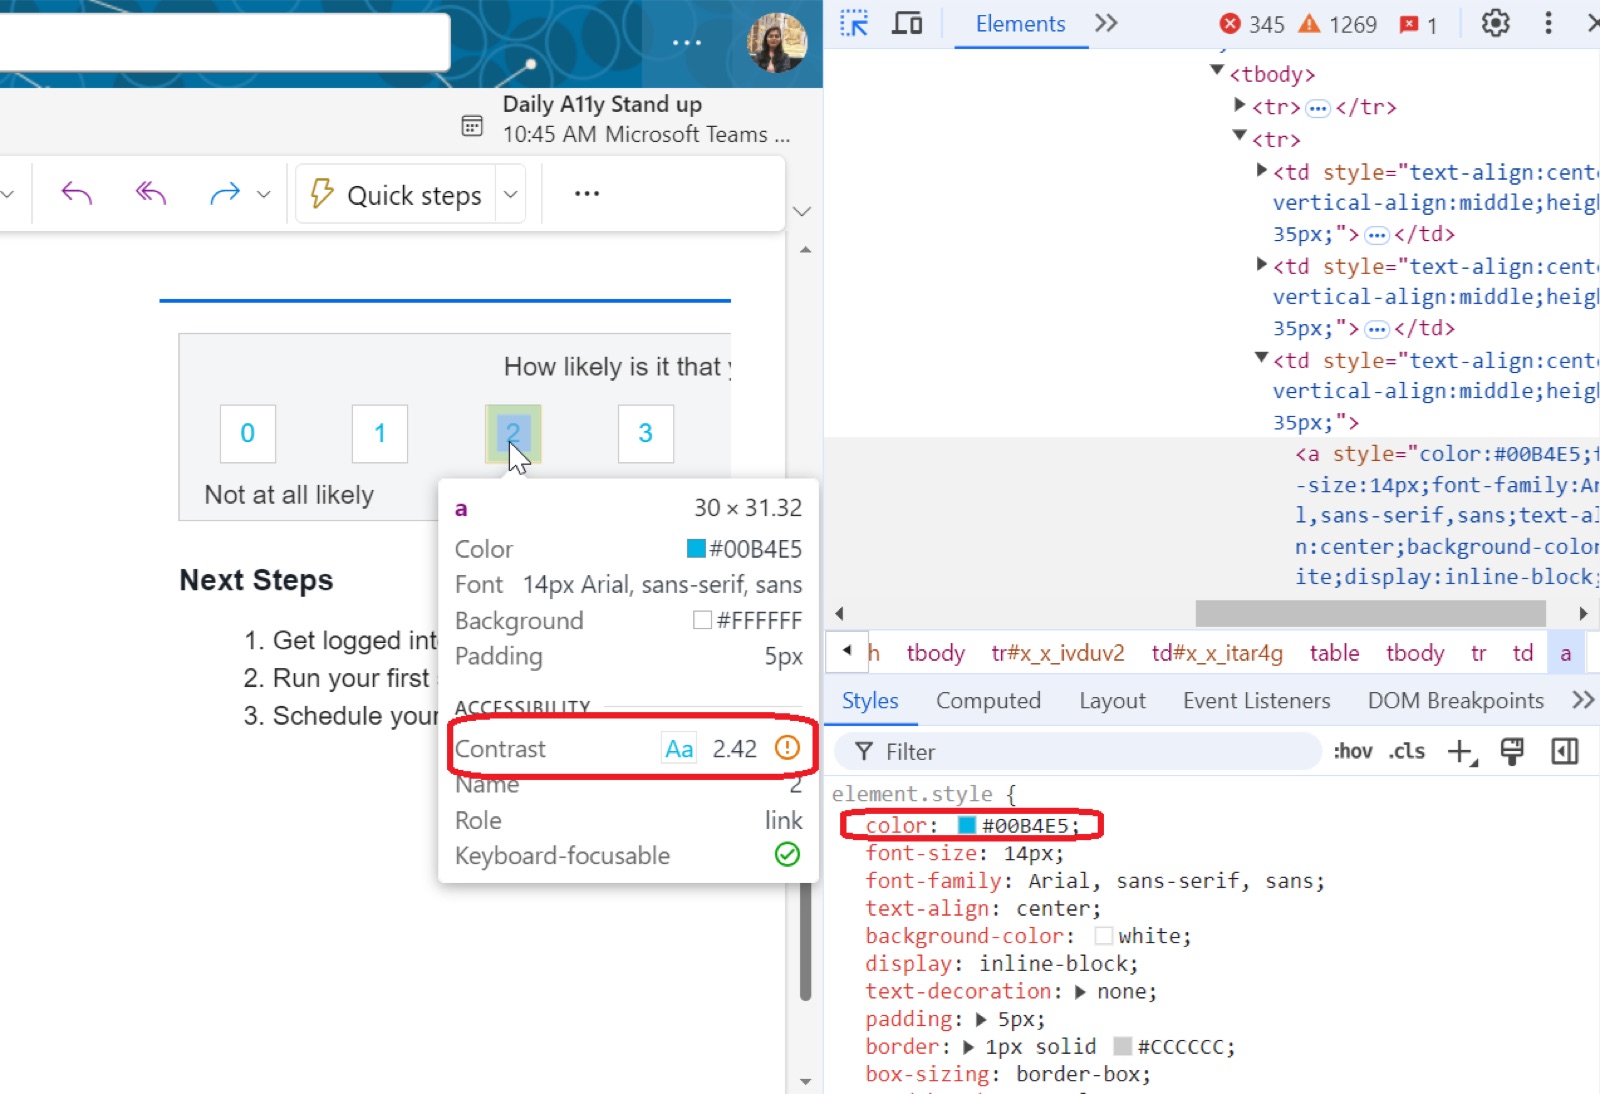Screen dimensions: 1600x1094
Task: Open the DOM Breakpoints tab
Action: (x=1455, y=701)
